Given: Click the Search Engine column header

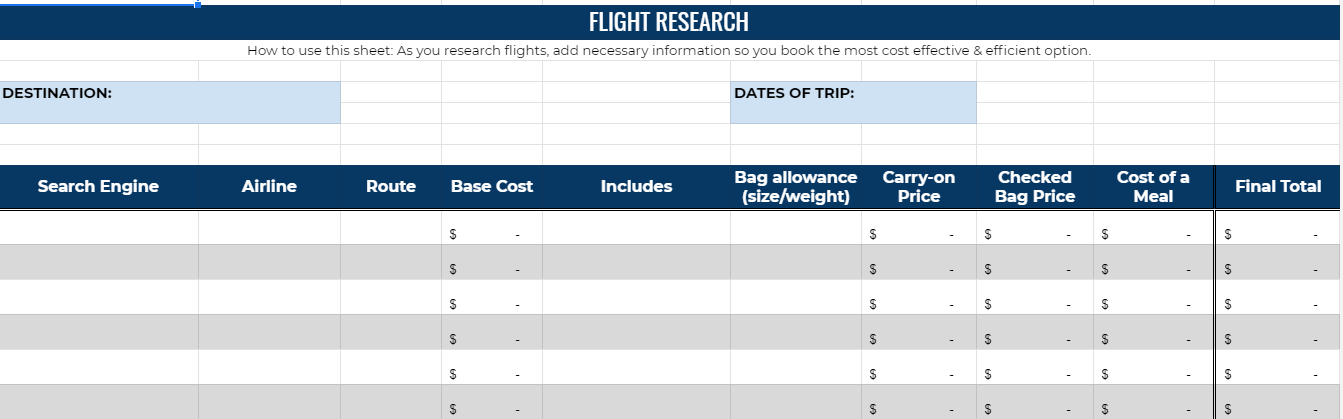Looking at the screenshot, I should point(98,187).
